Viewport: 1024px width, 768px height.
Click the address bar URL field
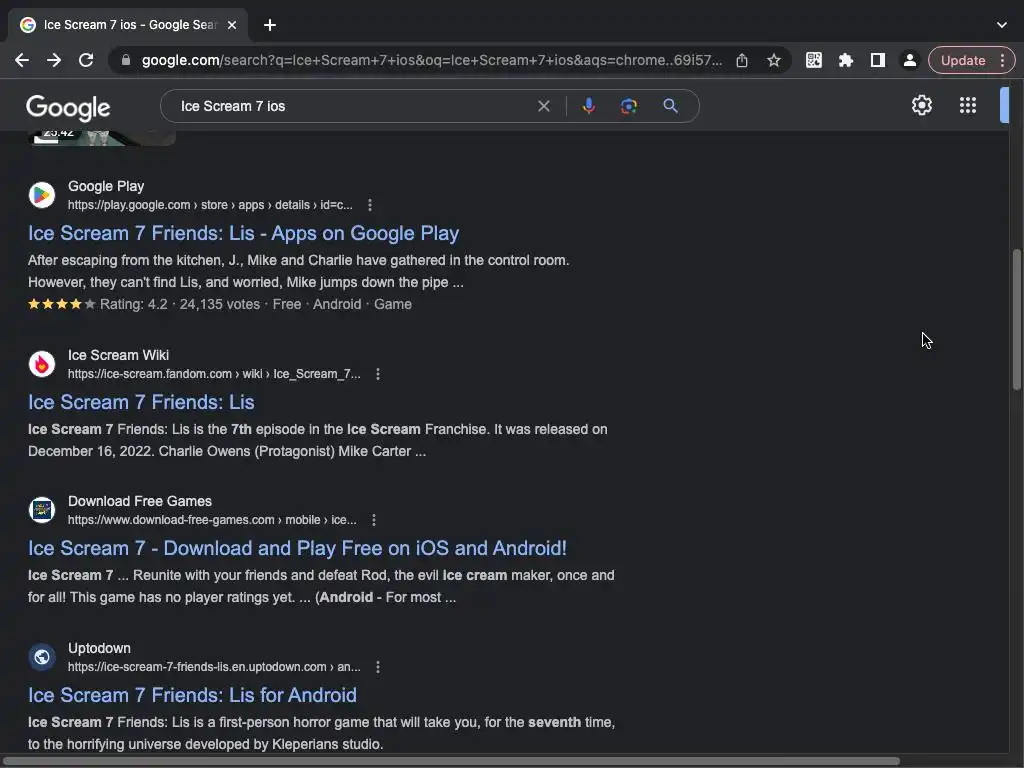tap(432, 60)
